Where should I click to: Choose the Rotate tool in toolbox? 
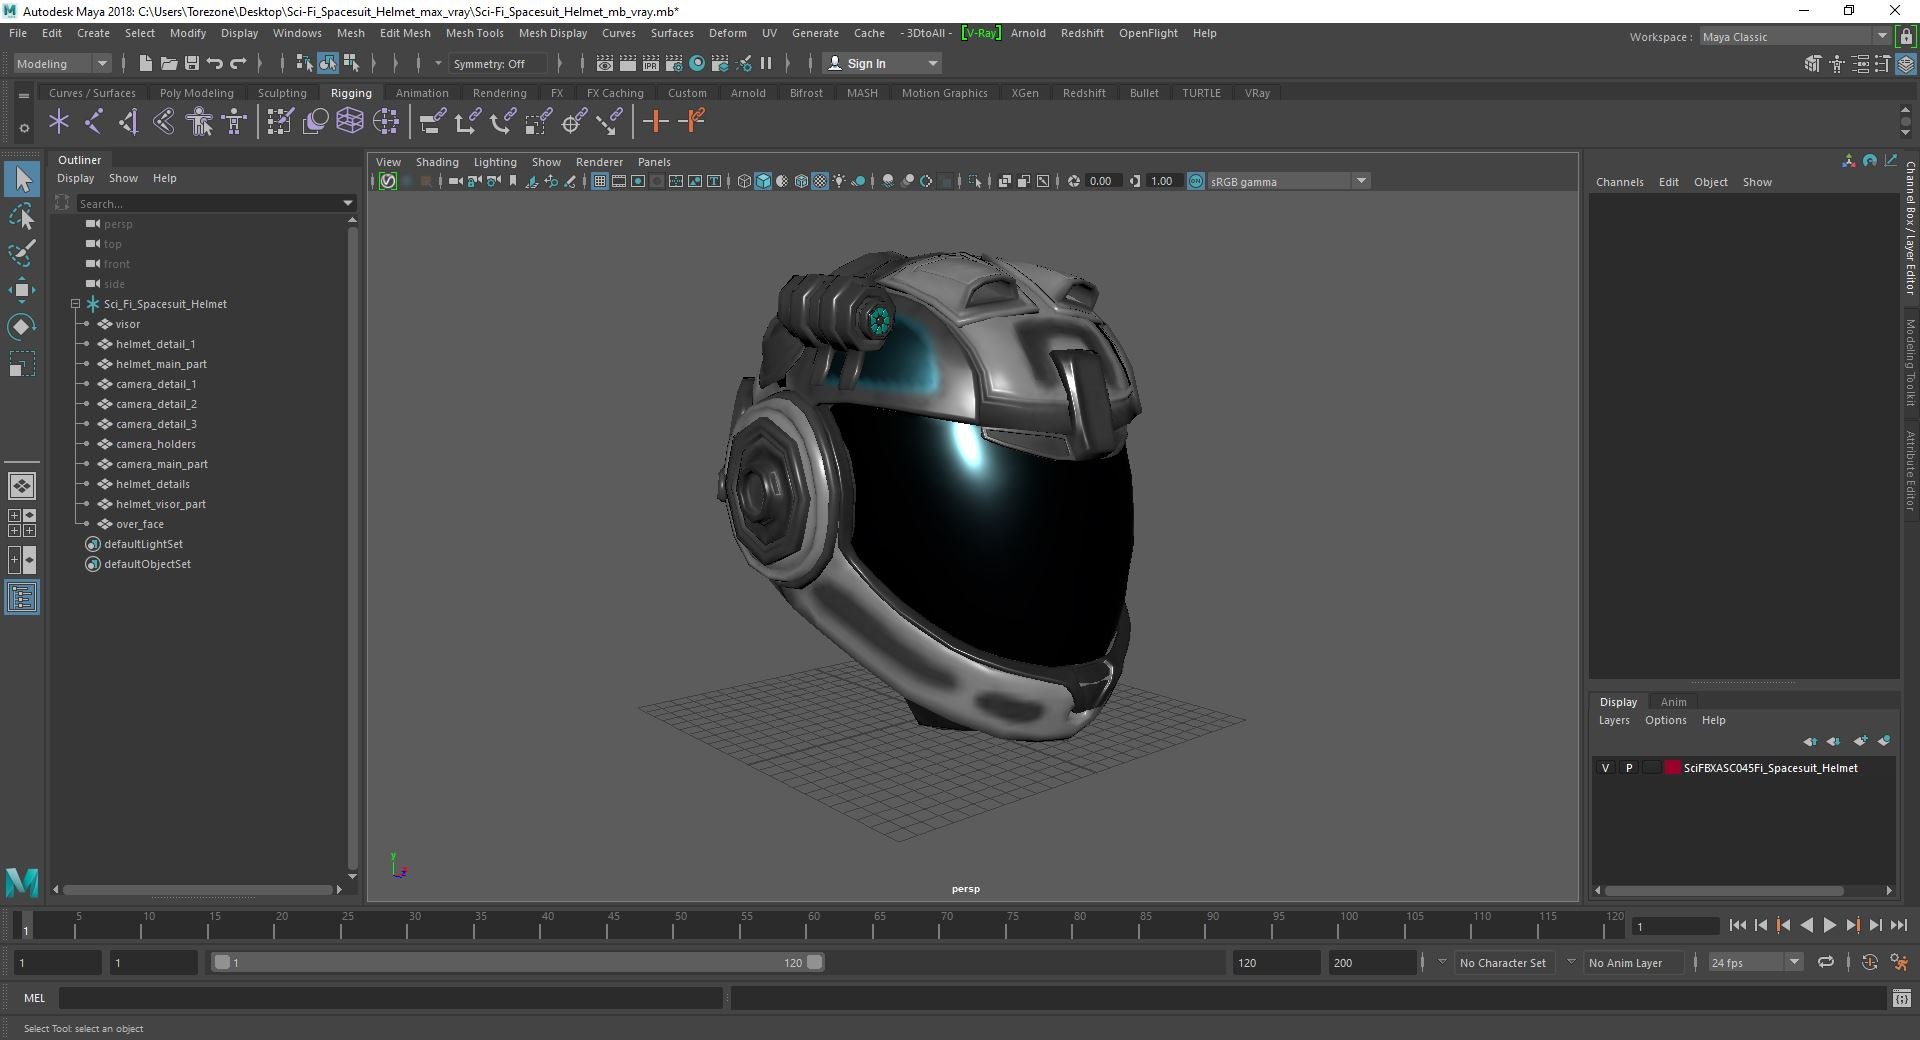[22, 327]
